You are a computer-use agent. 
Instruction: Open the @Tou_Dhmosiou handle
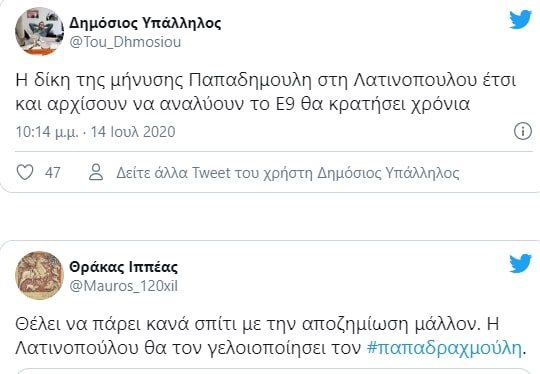tap(125, 42)
